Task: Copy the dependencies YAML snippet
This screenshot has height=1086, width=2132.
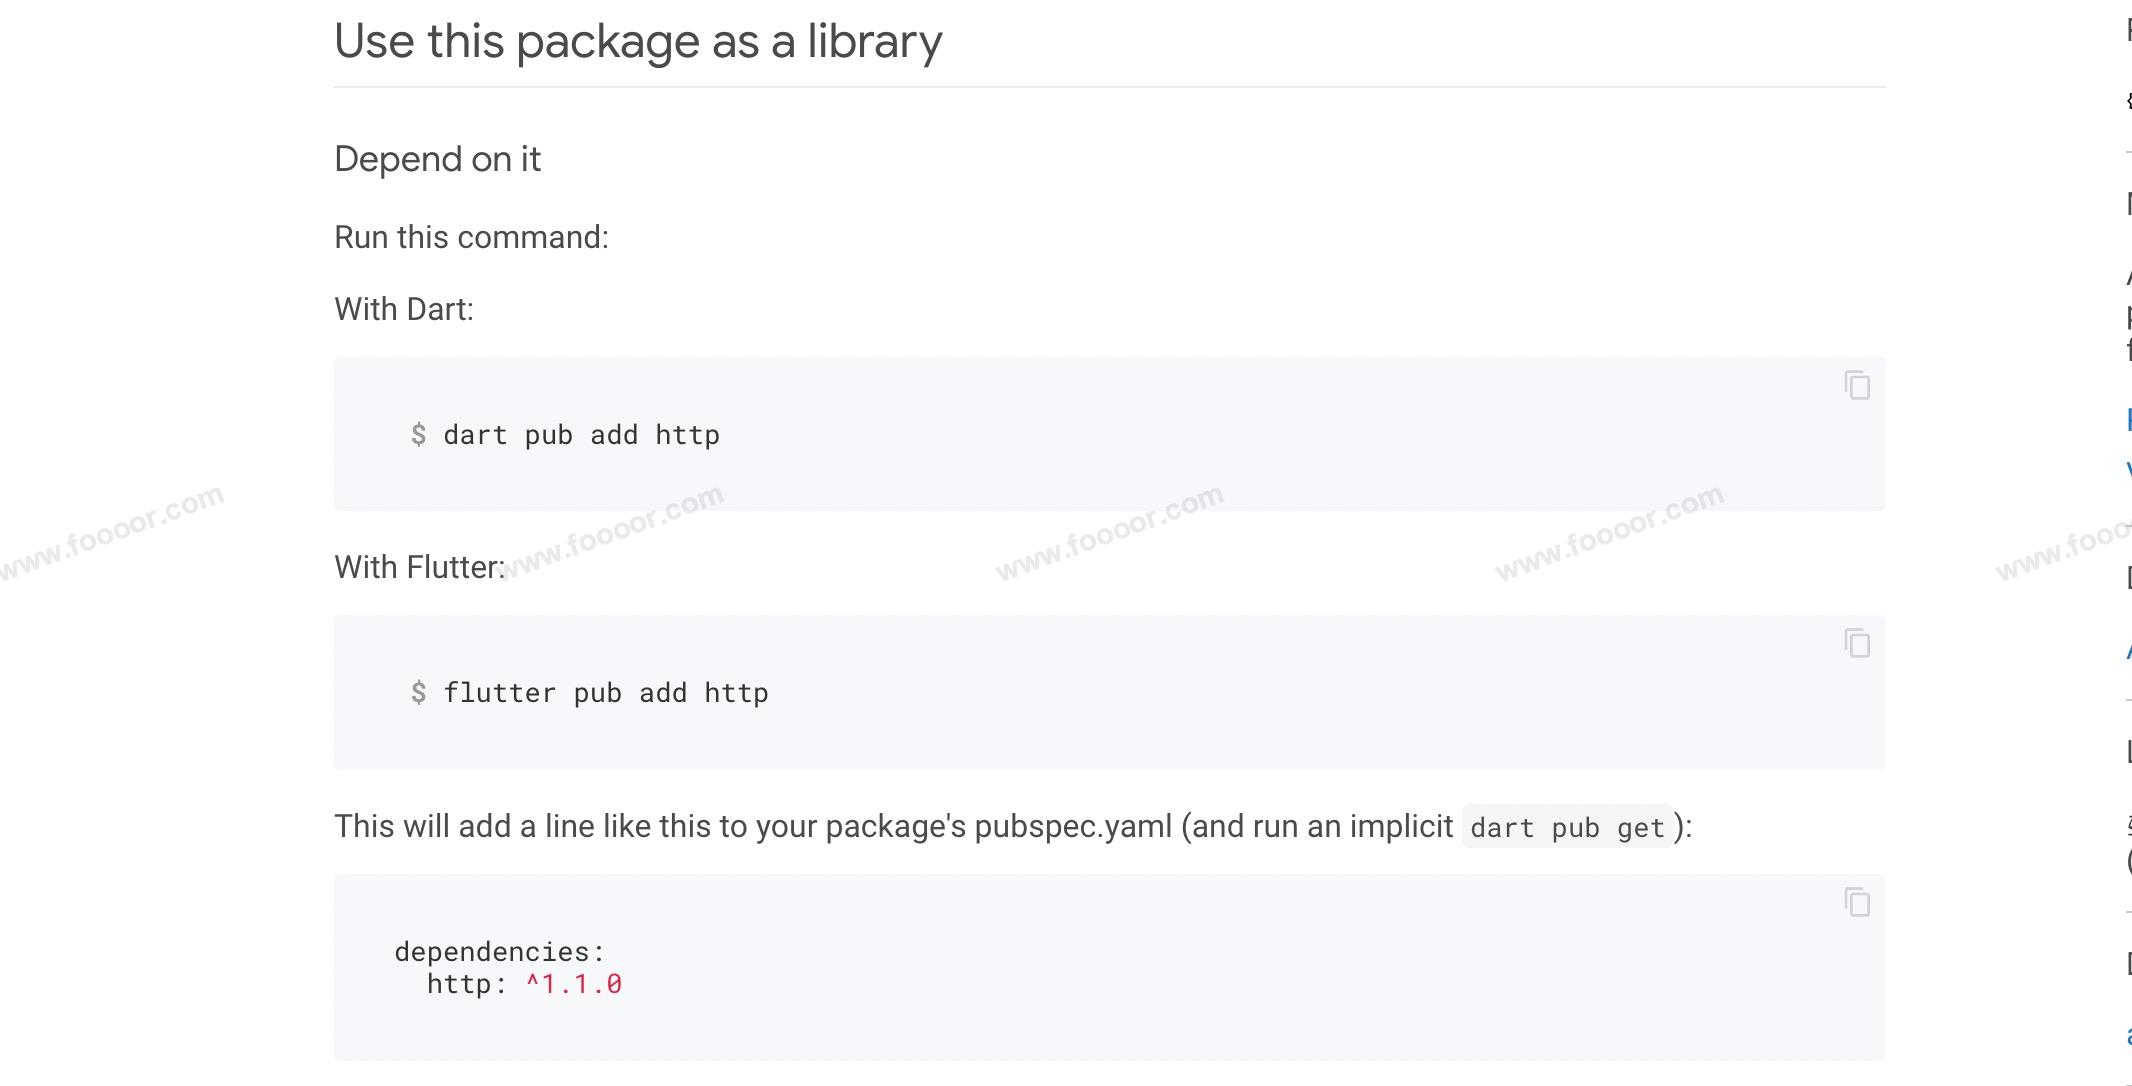Action: (x=1857, y=902)
